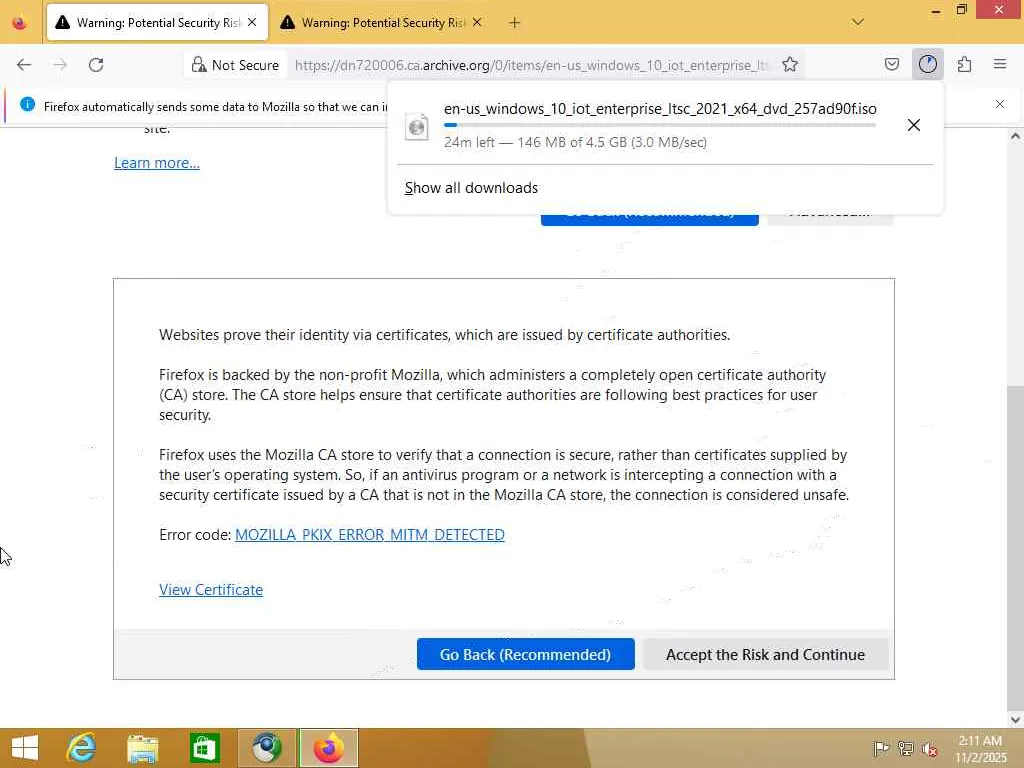Open the globe app on the taskbar
This screenshot has width=1024, height=768.
point(266,748)
